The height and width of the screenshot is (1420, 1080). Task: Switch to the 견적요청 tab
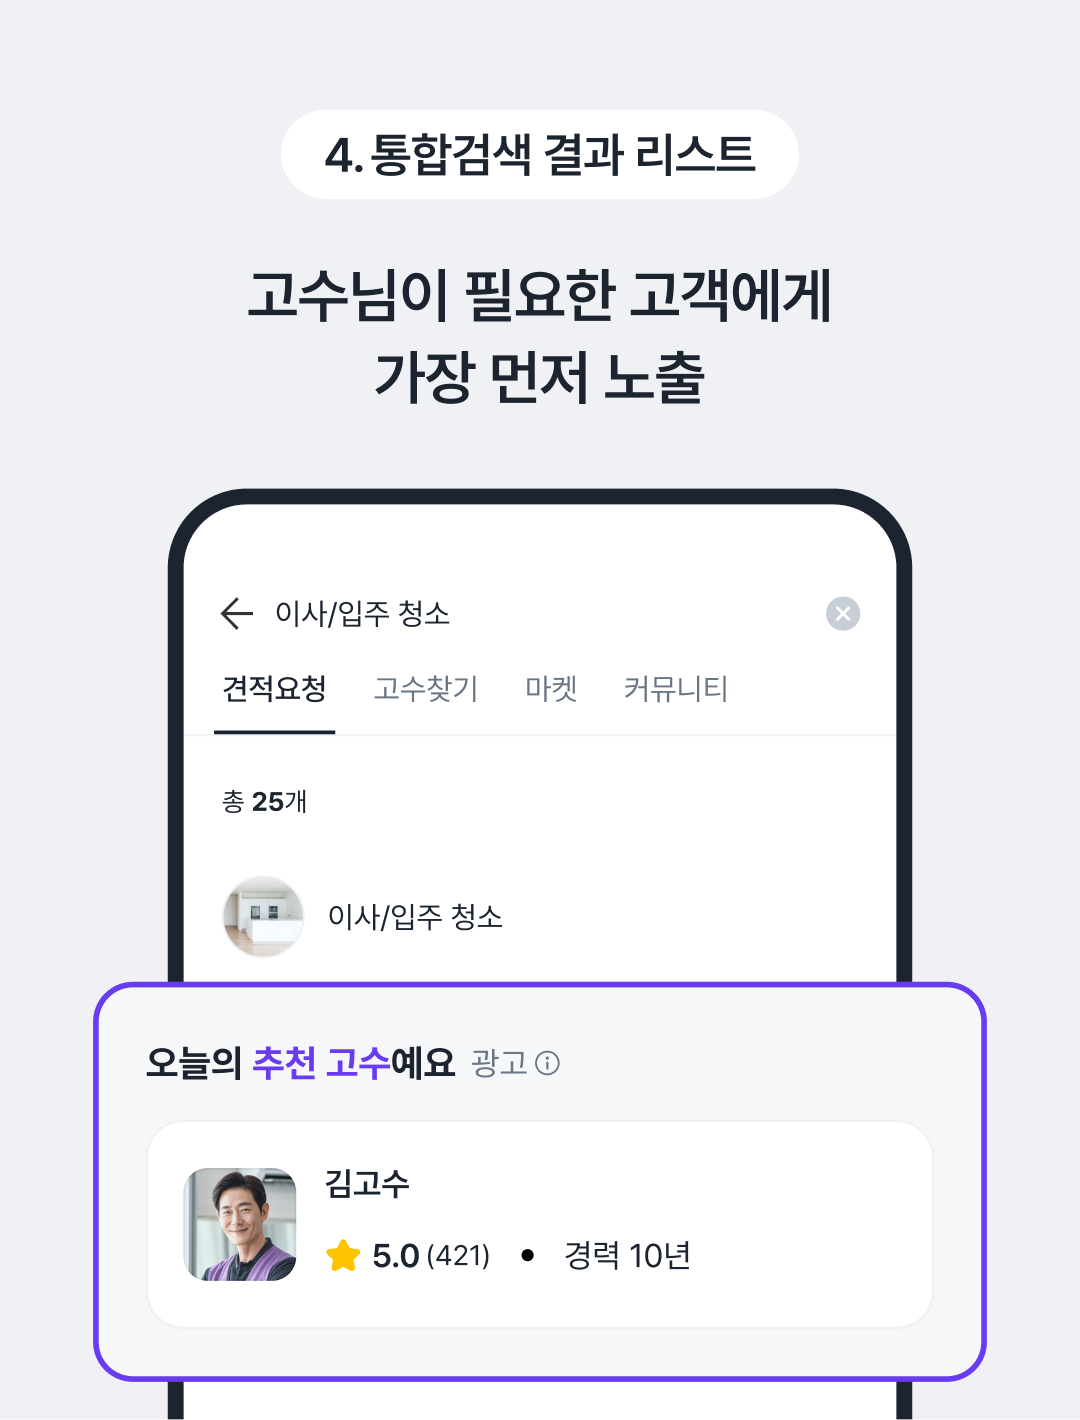point(274,689)
